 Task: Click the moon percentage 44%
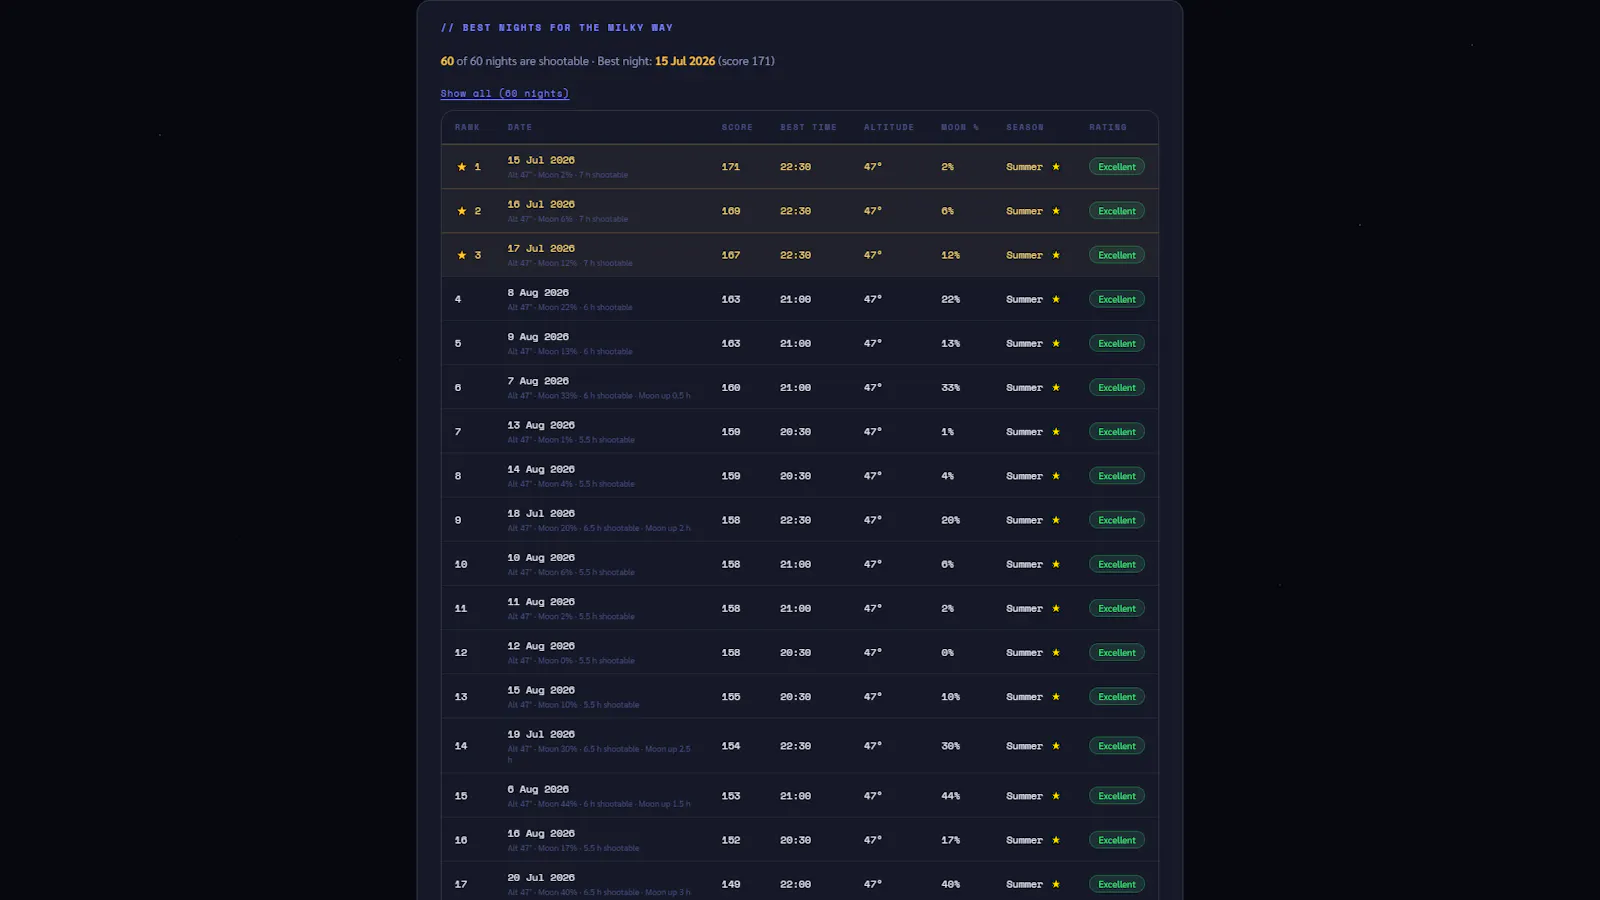950,796
